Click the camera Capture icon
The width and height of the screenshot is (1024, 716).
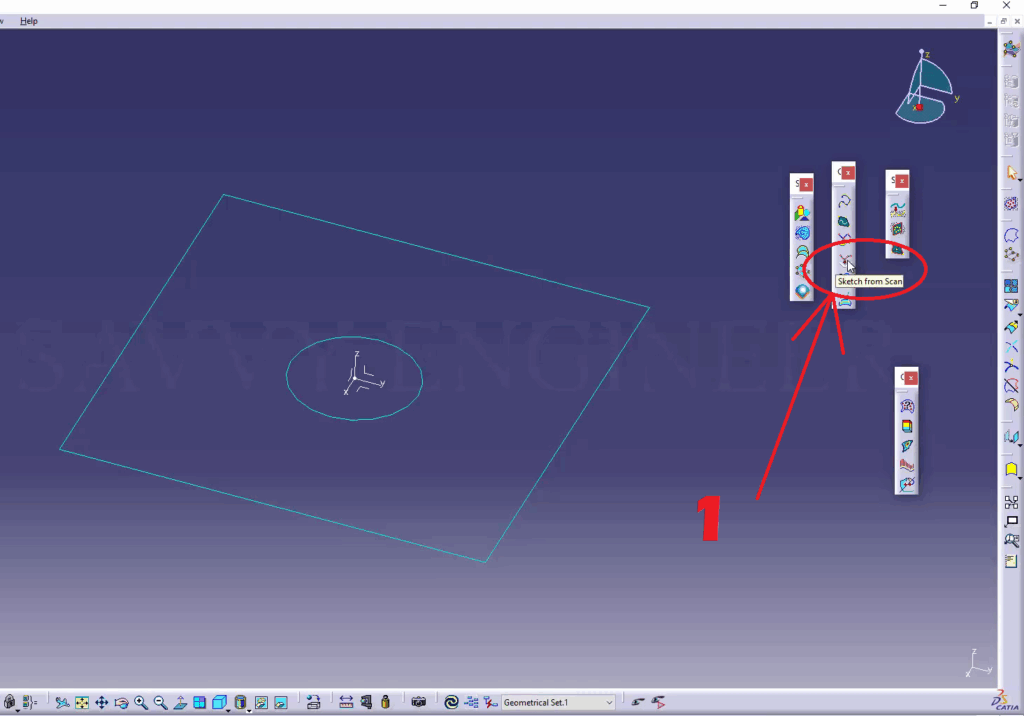tap(418, 703)
